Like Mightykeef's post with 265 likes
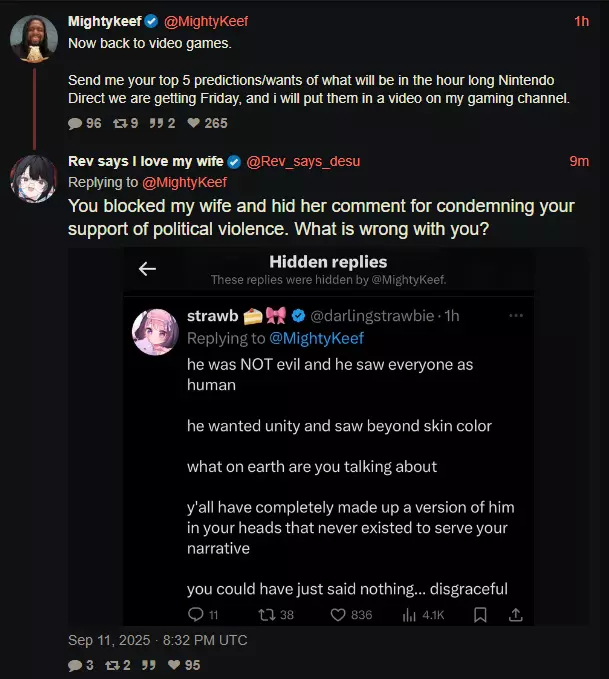Viewport: 609px width, 679px height. coord(194,123)
